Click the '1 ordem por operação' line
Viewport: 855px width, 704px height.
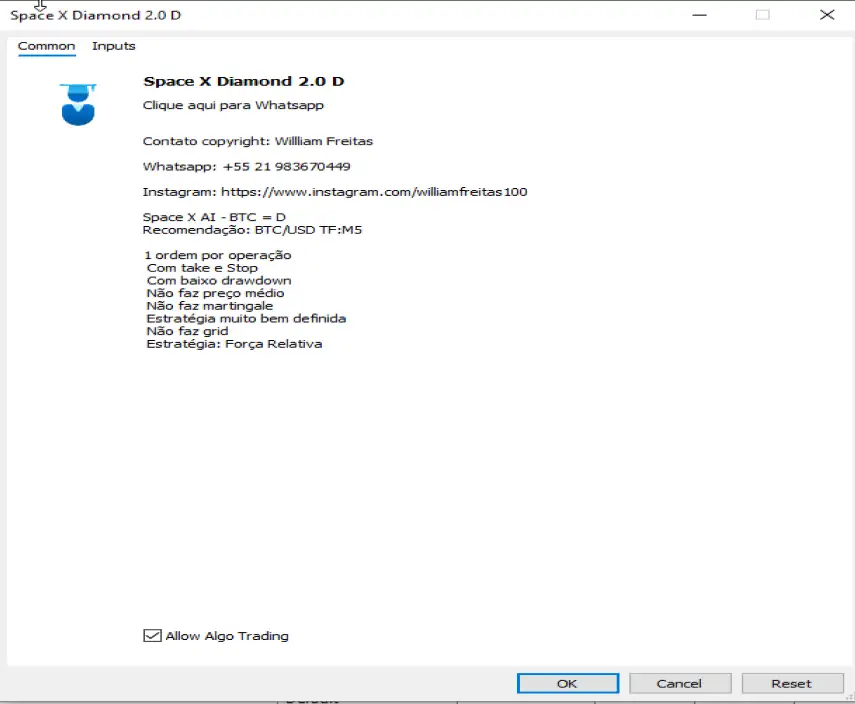coord(218,255)
